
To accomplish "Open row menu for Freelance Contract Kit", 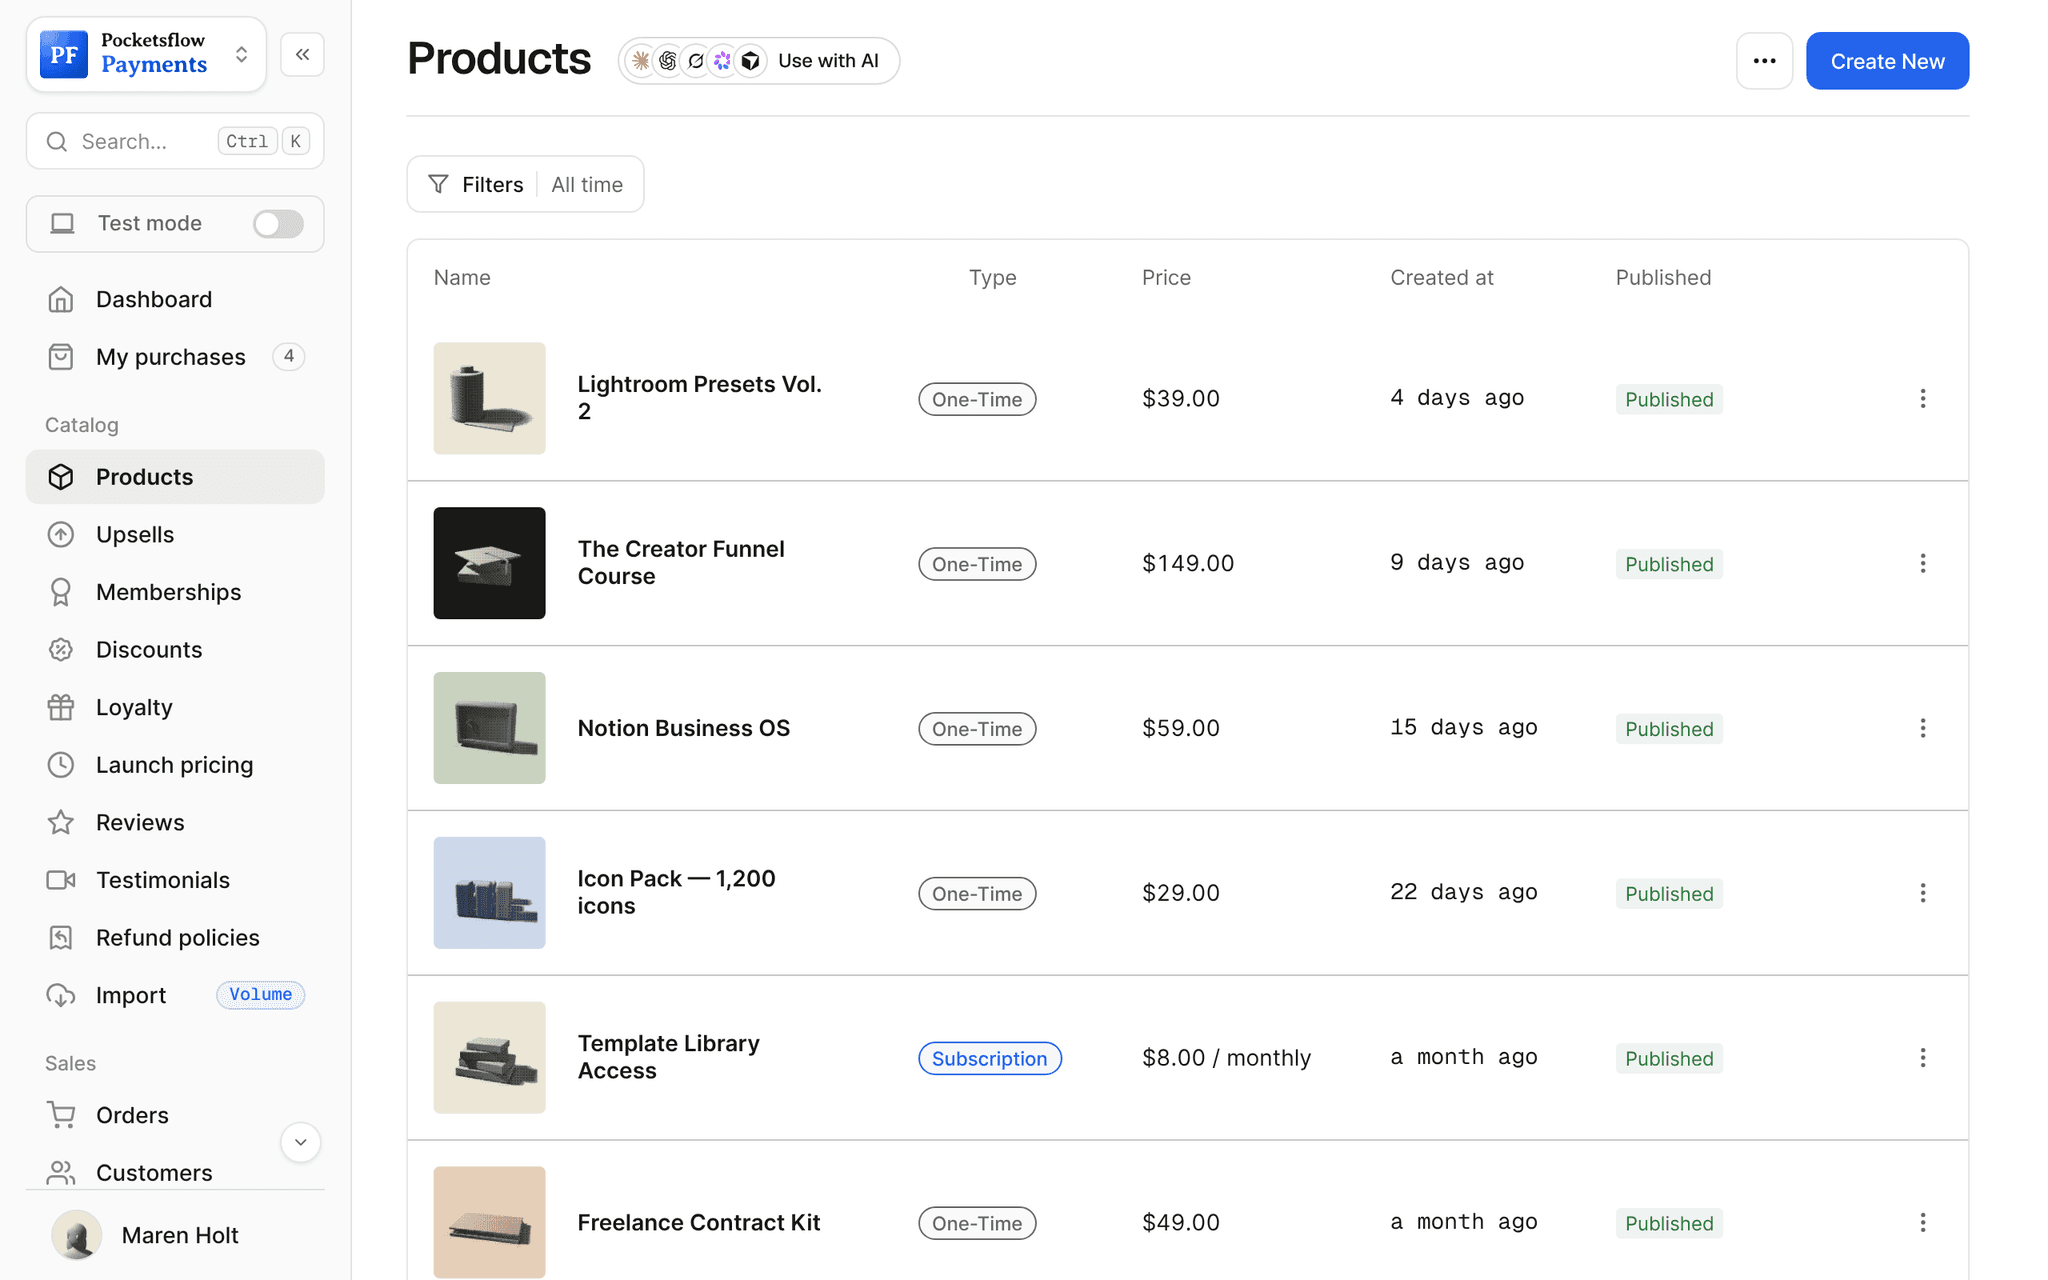I will (1922, 1222).
